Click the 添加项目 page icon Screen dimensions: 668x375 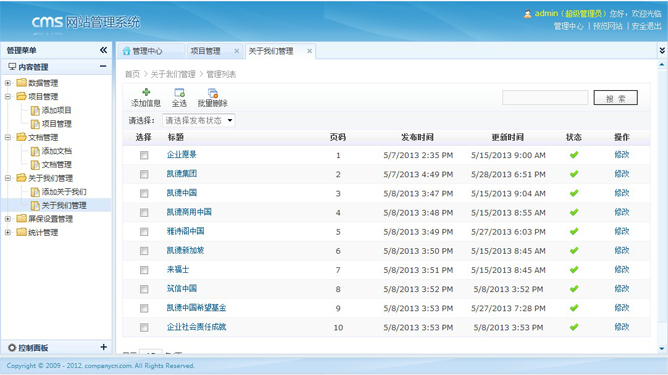35,110
